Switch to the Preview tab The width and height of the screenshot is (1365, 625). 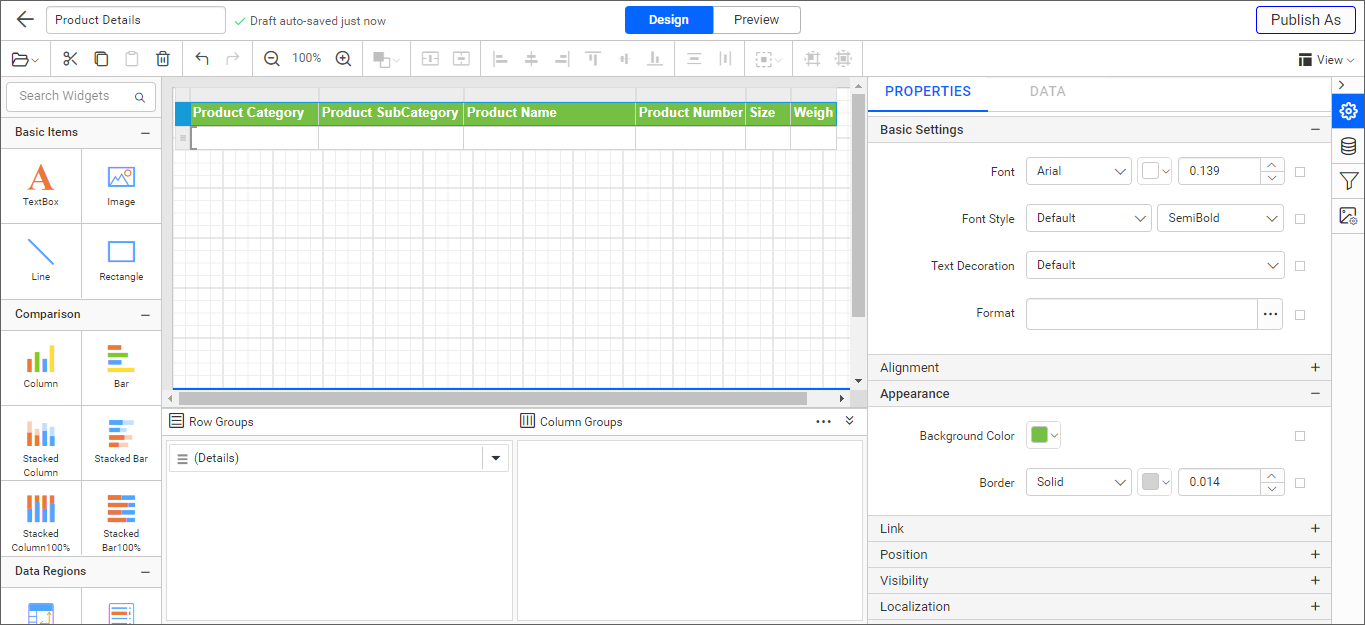pyautogui.click(x=757, y=20)
